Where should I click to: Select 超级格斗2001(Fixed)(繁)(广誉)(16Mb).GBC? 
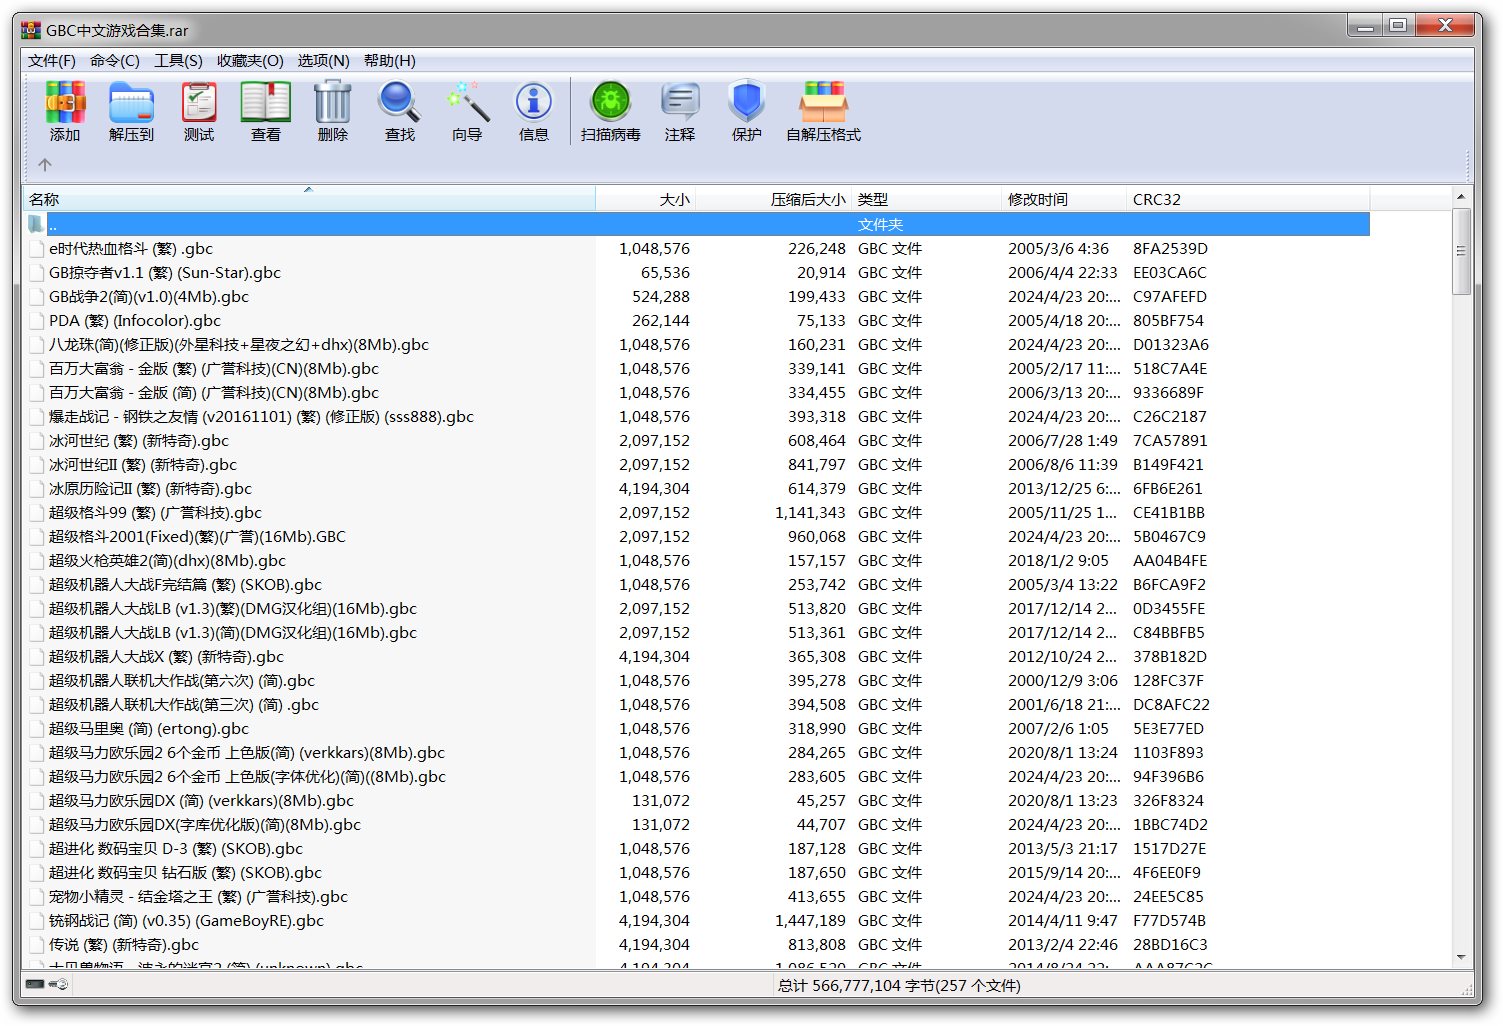197,537
